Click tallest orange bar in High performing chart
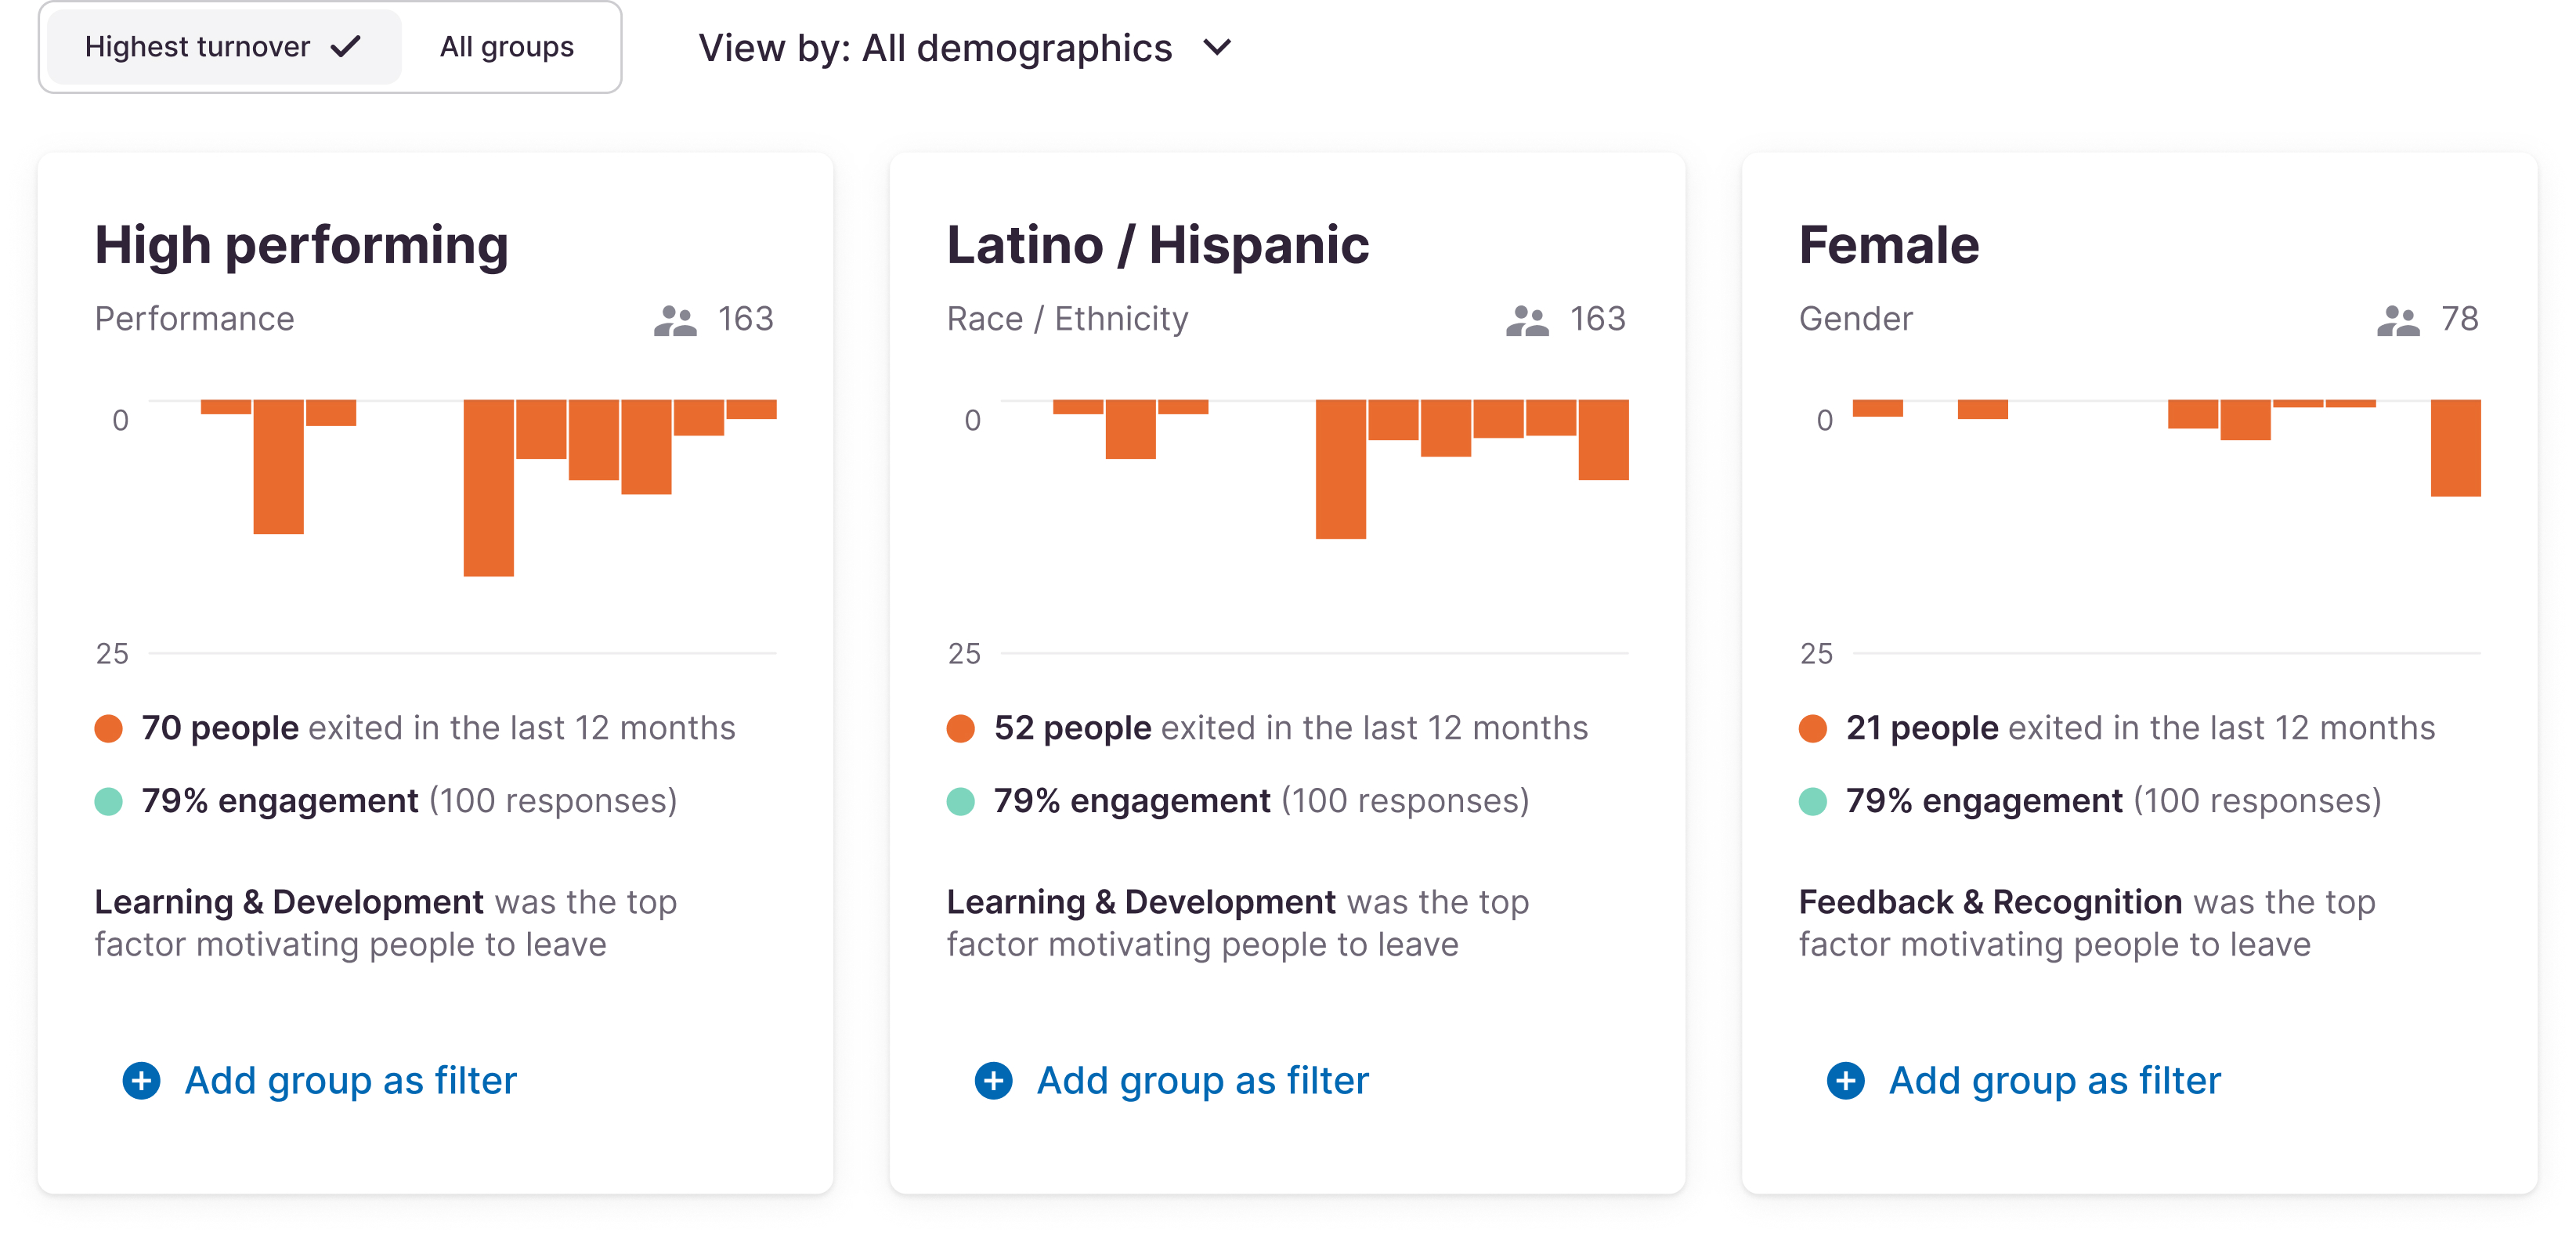This screenshot has width=2576, height=1239. [x=488, y=487]
